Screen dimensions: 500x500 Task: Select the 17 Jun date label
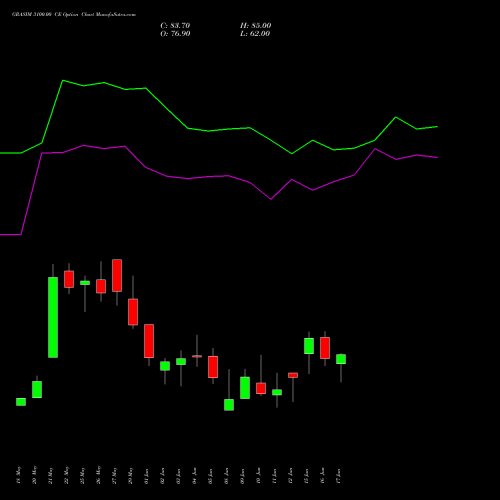[339, 476]
